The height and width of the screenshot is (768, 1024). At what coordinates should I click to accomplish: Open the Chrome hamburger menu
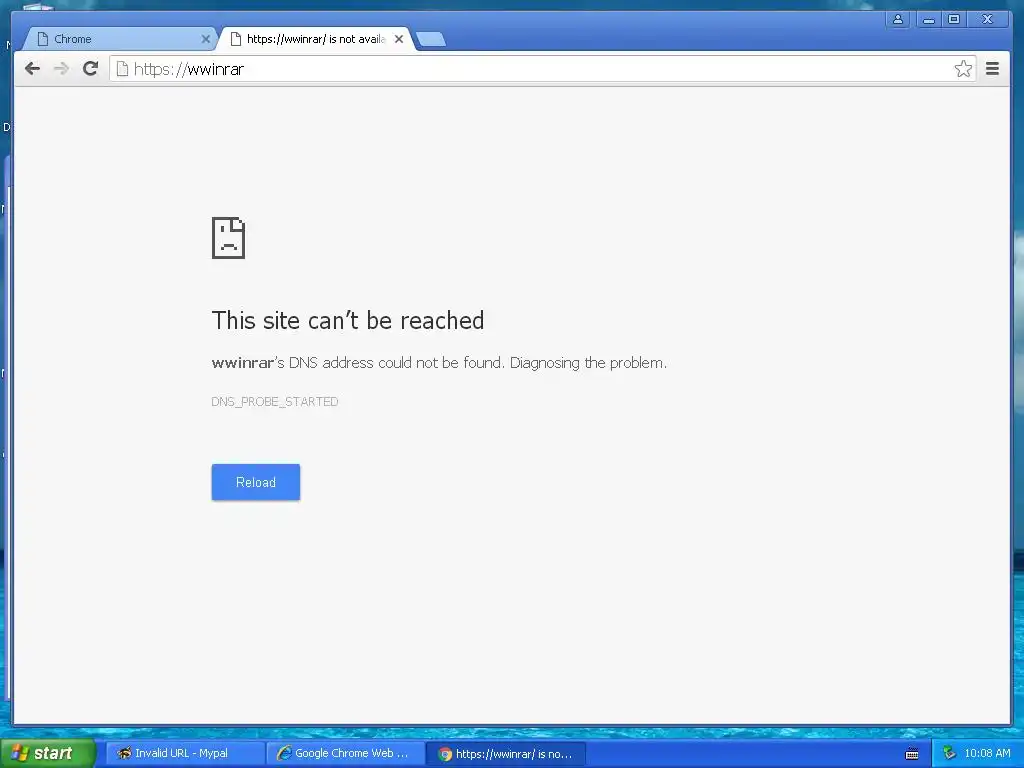(992, 69)
